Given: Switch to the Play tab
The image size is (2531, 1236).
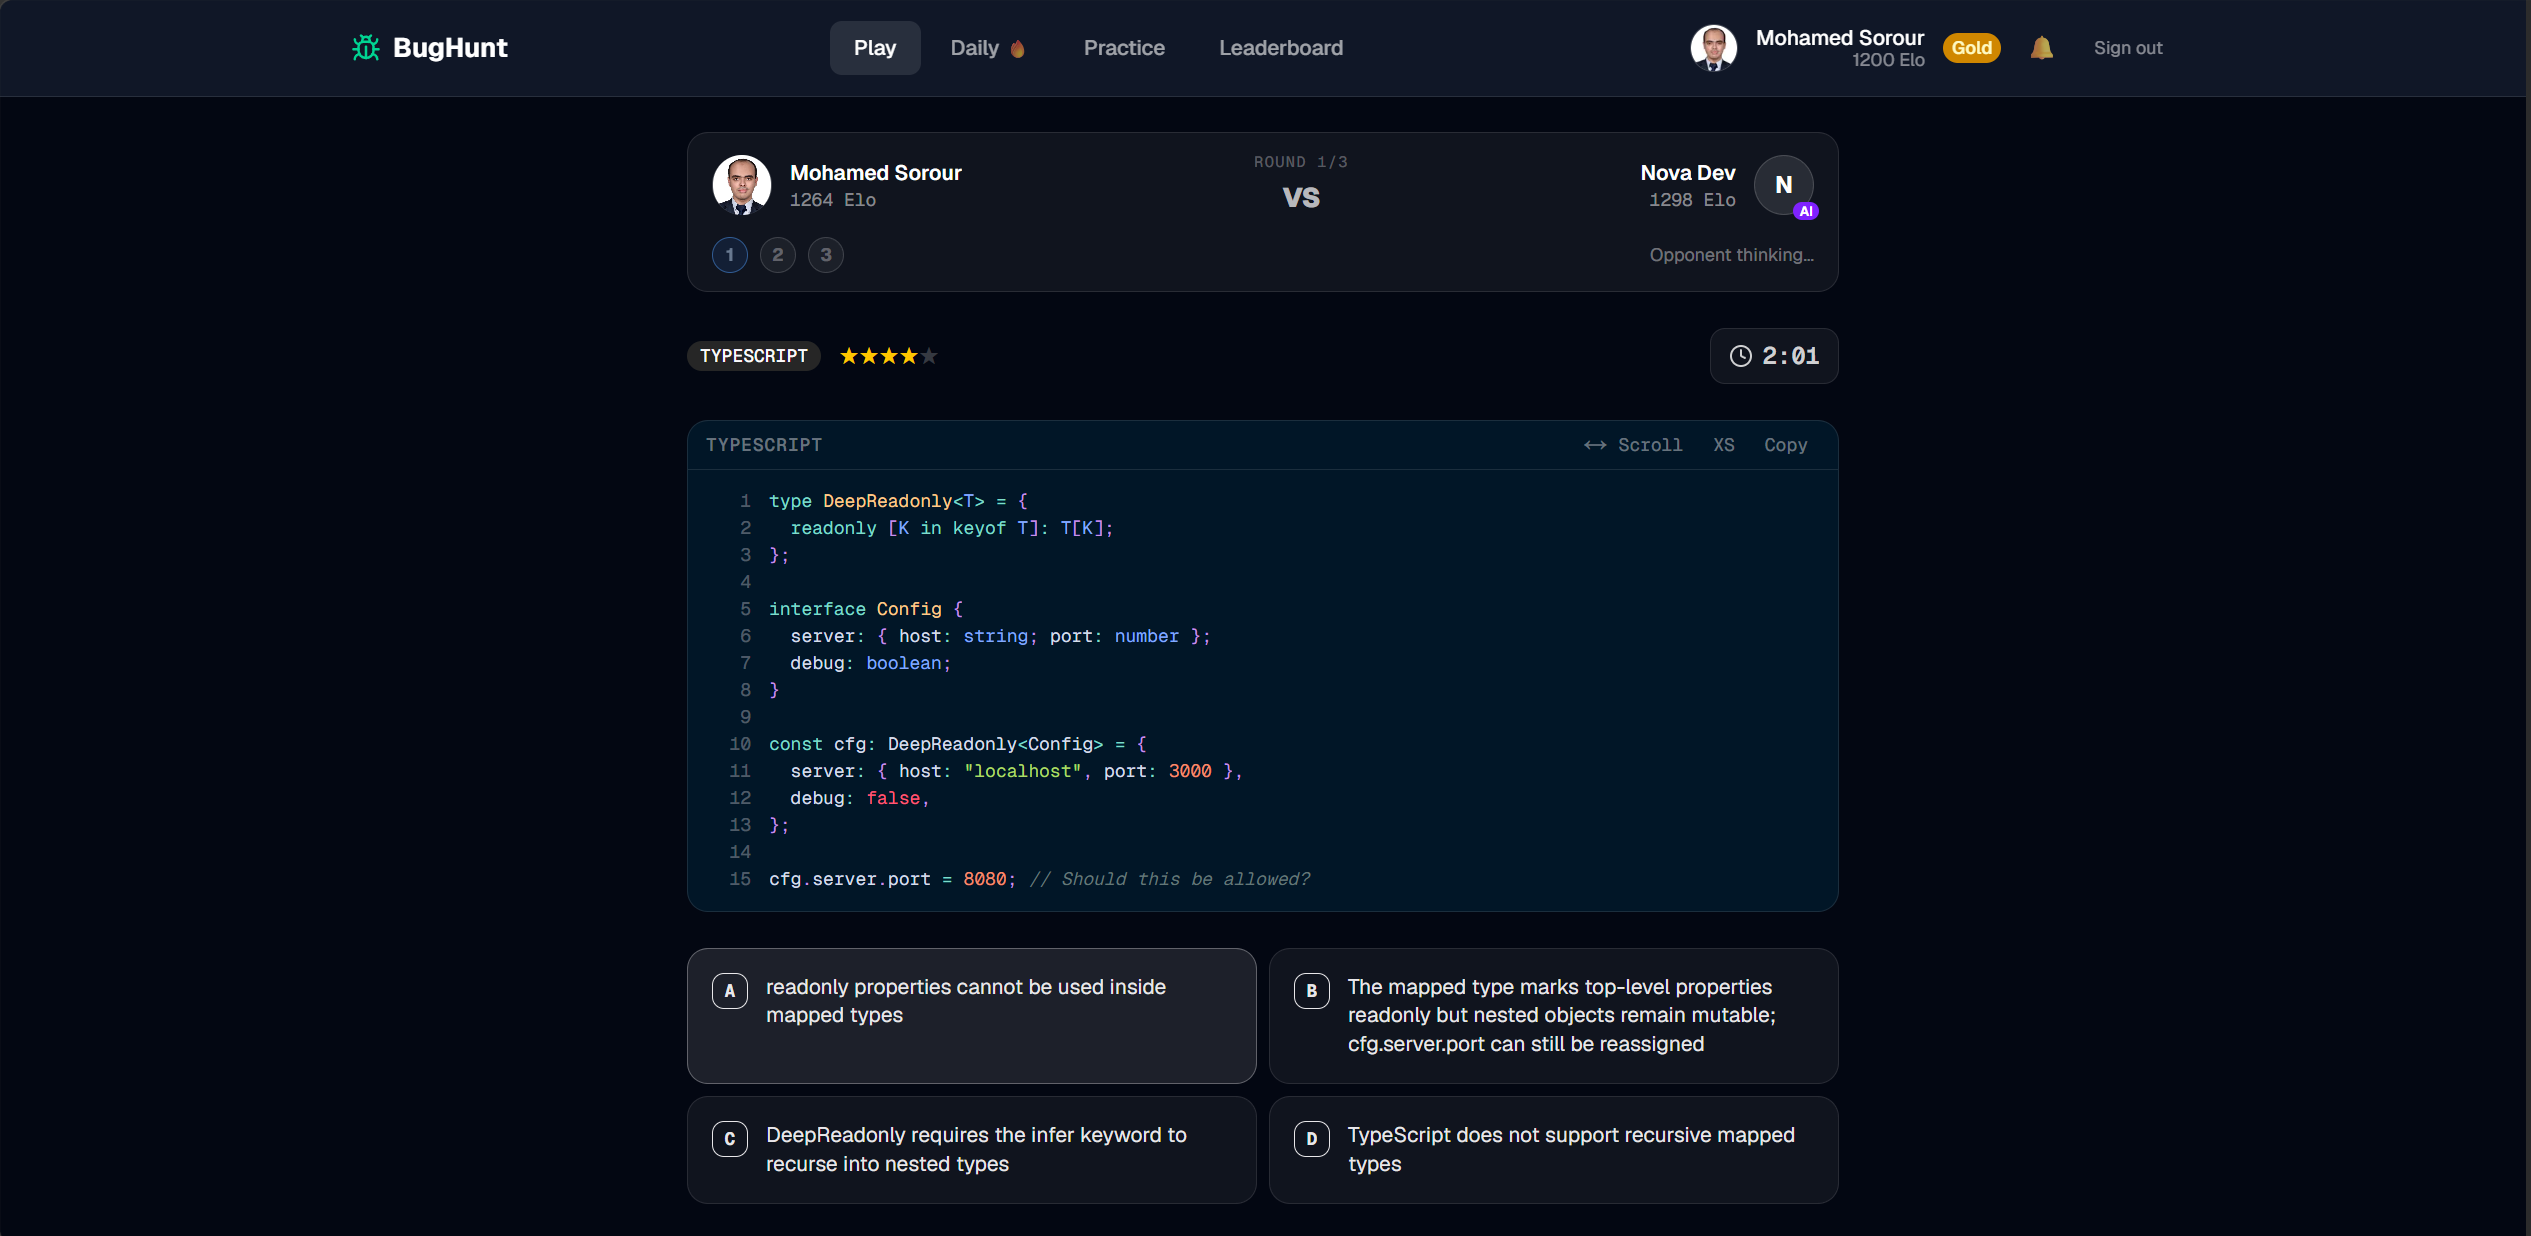Looking at the screenshot, I should [874, 48].
